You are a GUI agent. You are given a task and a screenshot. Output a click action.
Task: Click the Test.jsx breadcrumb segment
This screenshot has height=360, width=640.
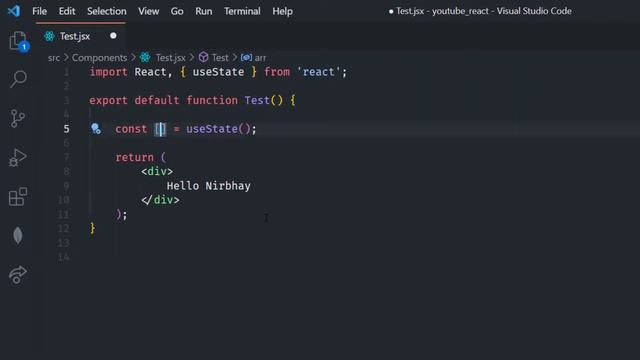coord(171,58)
